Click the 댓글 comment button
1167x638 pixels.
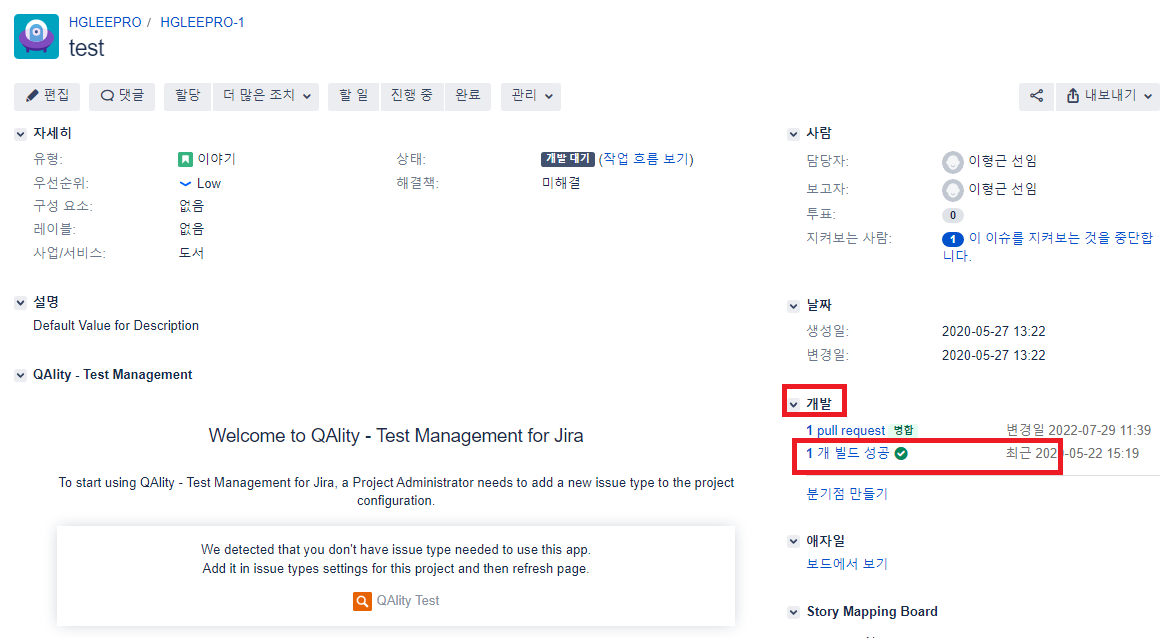coord(122,96)
